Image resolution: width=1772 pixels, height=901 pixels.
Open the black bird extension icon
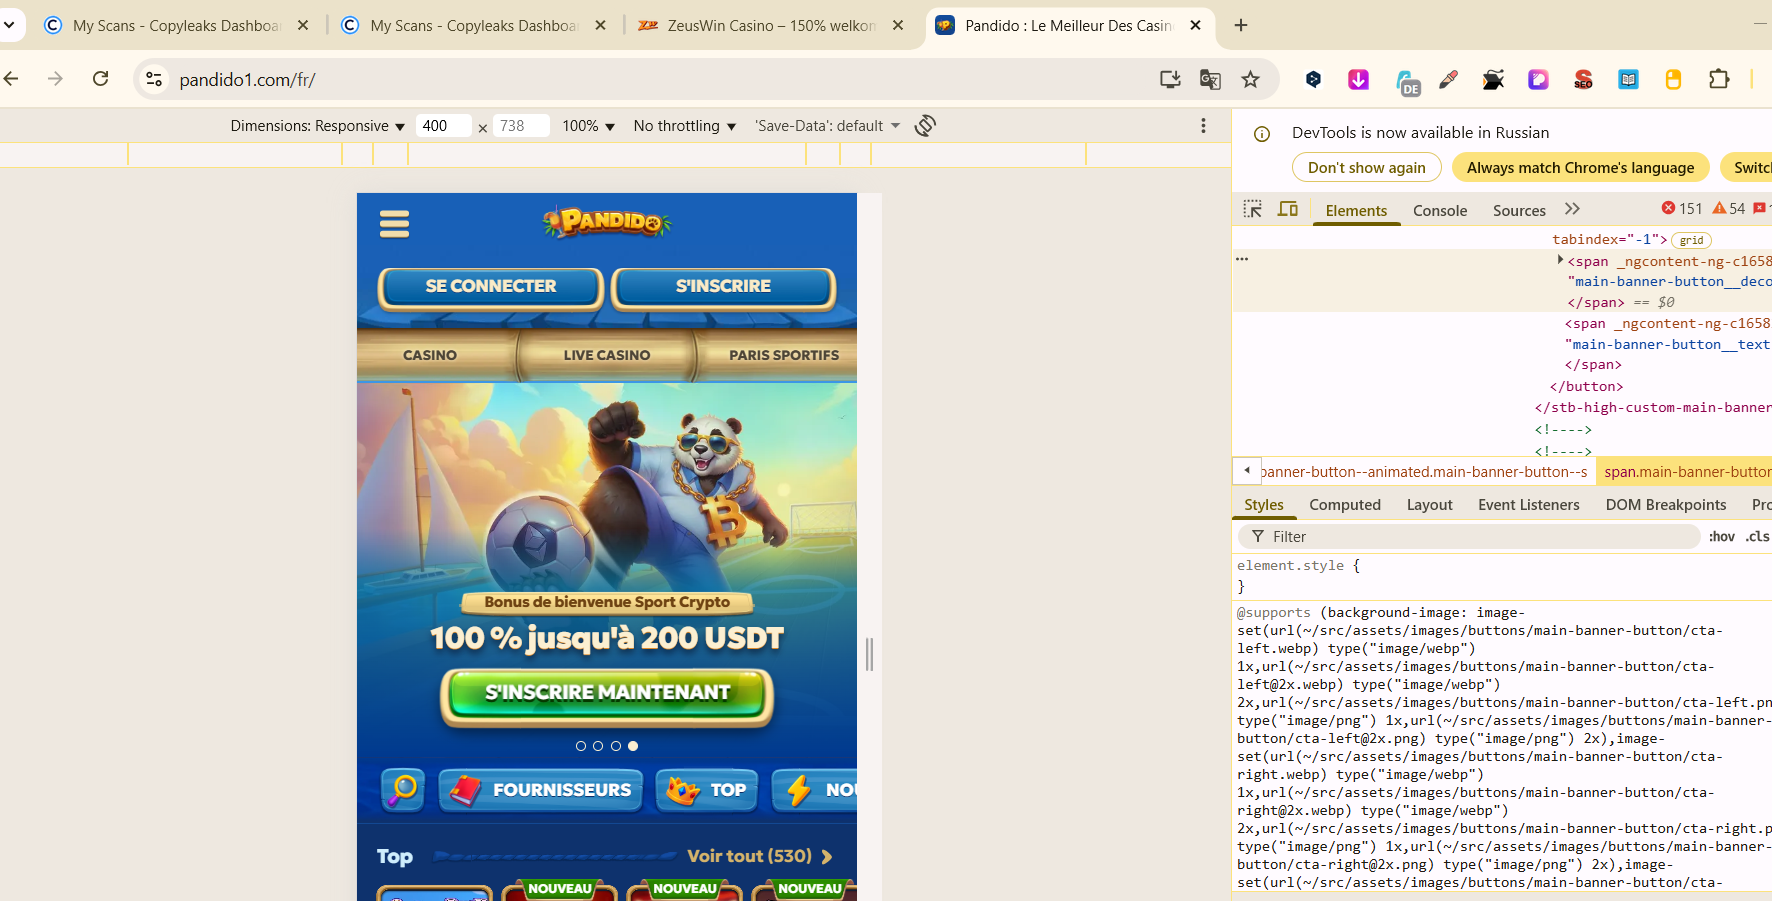[x=1493, y=79]
